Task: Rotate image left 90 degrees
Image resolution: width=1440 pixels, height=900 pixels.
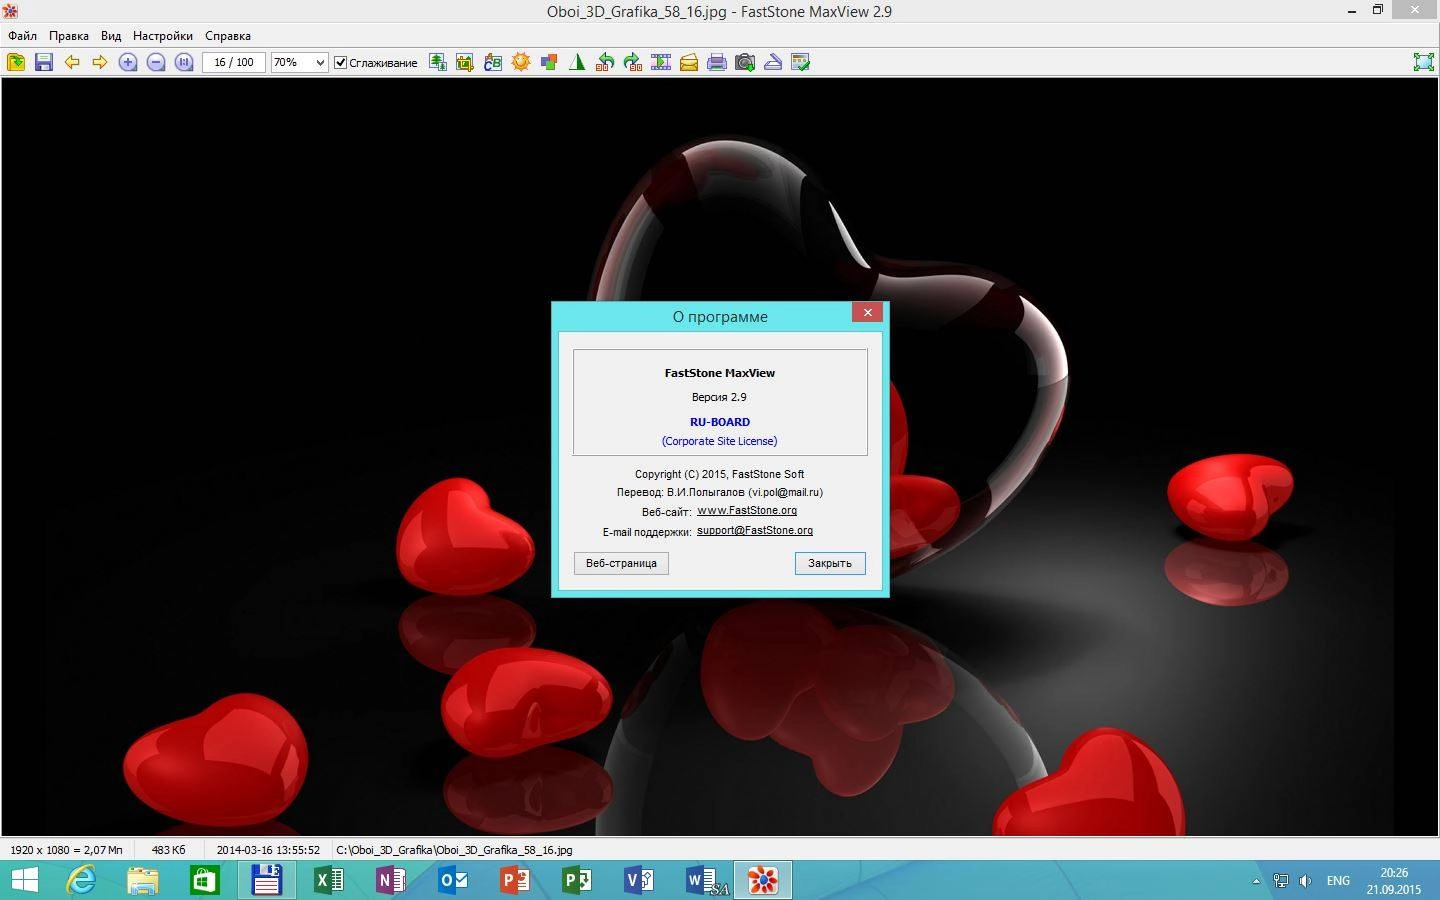Action: [605, 62]
